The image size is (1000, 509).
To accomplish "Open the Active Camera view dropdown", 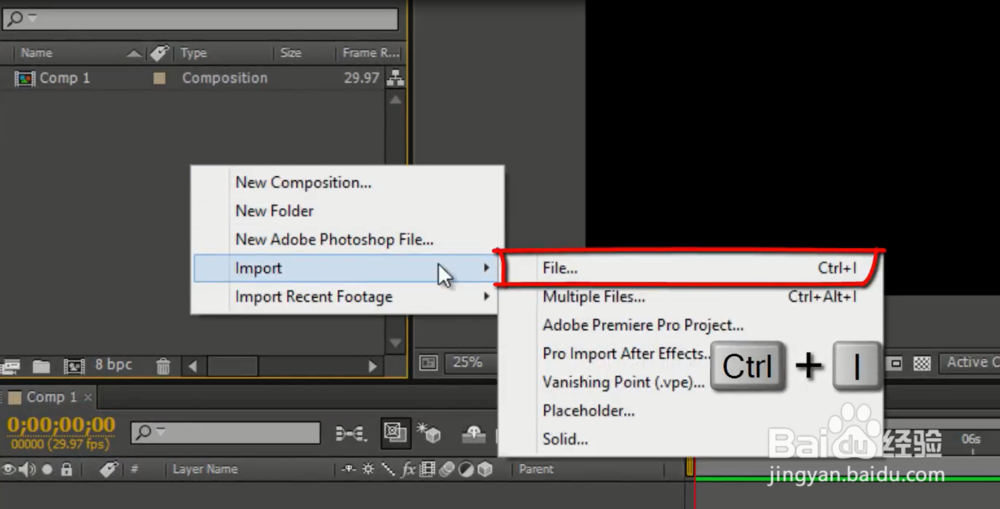I will pyautogui.click(x=969, y=362).
